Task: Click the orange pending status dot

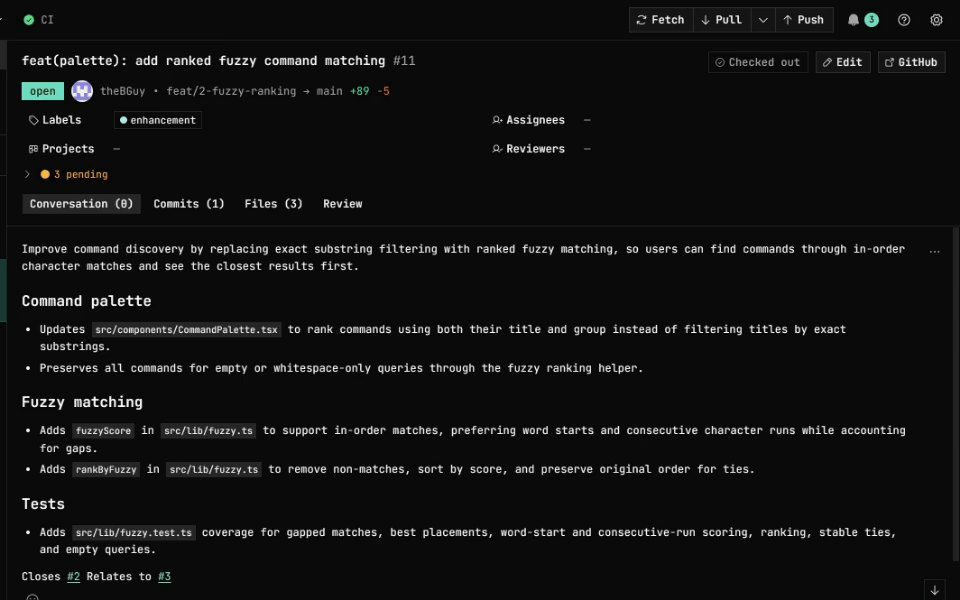Action: pyautogui.click(x=45, y=174)
